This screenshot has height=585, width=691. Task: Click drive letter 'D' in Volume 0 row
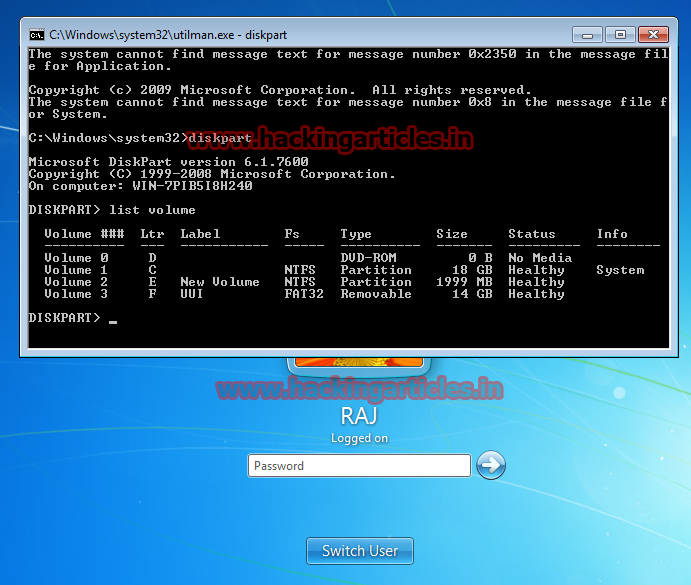(152, 257)
